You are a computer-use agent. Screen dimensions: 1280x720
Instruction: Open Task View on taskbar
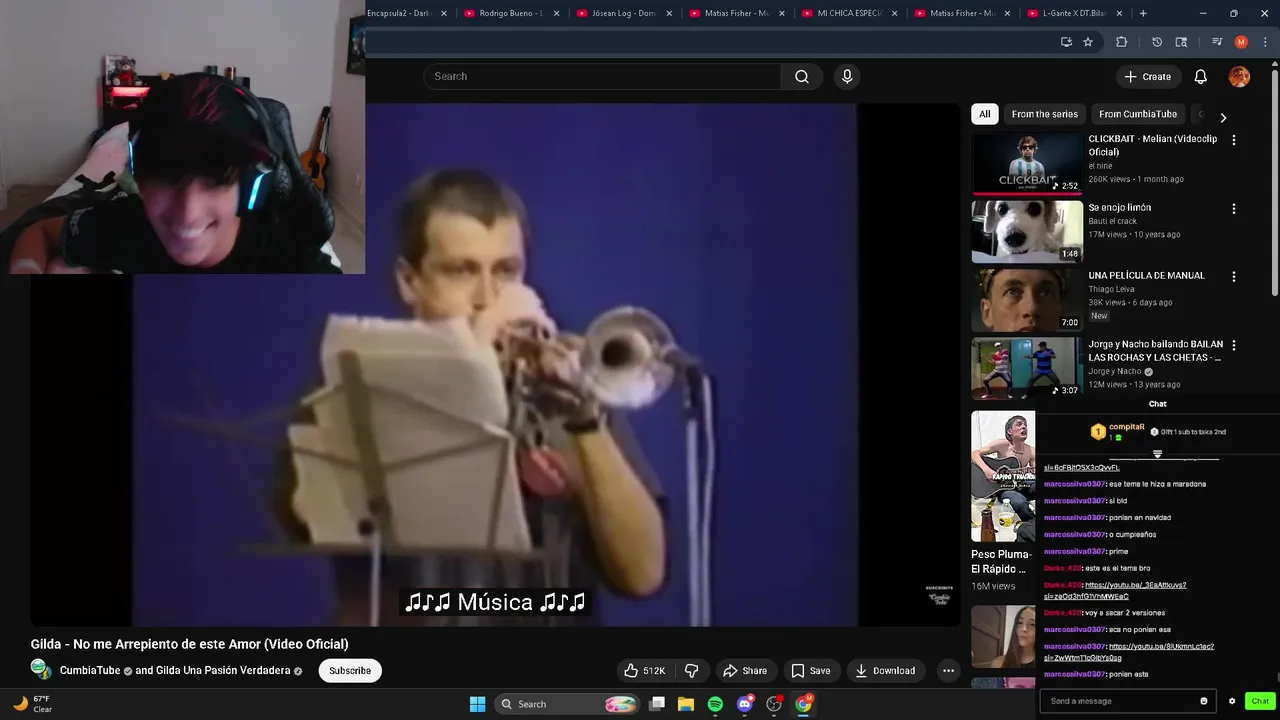click(x=657, y=704)
